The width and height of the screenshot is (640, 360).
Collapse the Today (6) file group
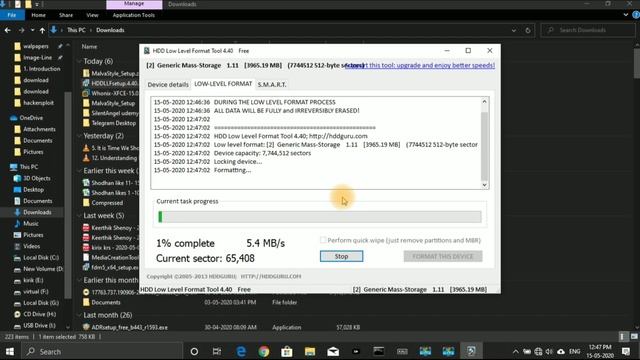click(79, 61)
